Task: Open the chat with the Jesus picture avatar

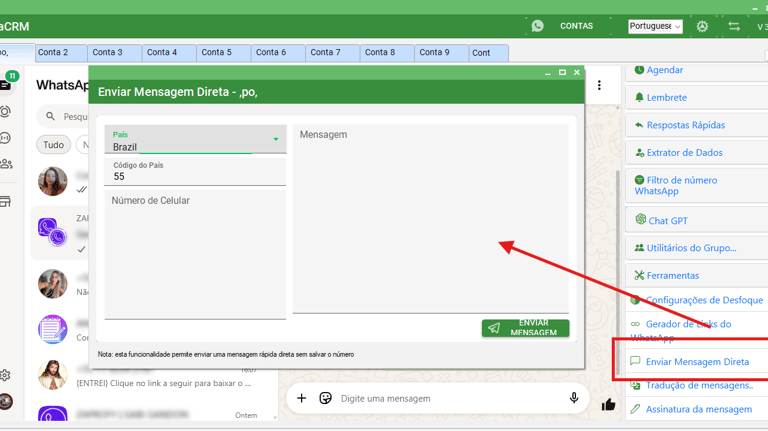Action: (52, 375)
